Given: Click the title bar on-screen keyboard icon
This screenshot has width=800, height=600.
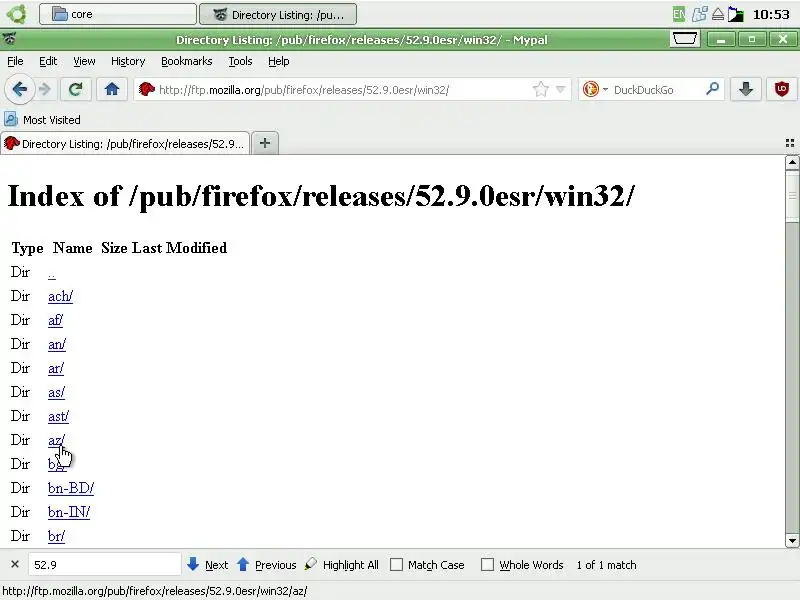Looking at the screenshot, I should pos(685,39).
